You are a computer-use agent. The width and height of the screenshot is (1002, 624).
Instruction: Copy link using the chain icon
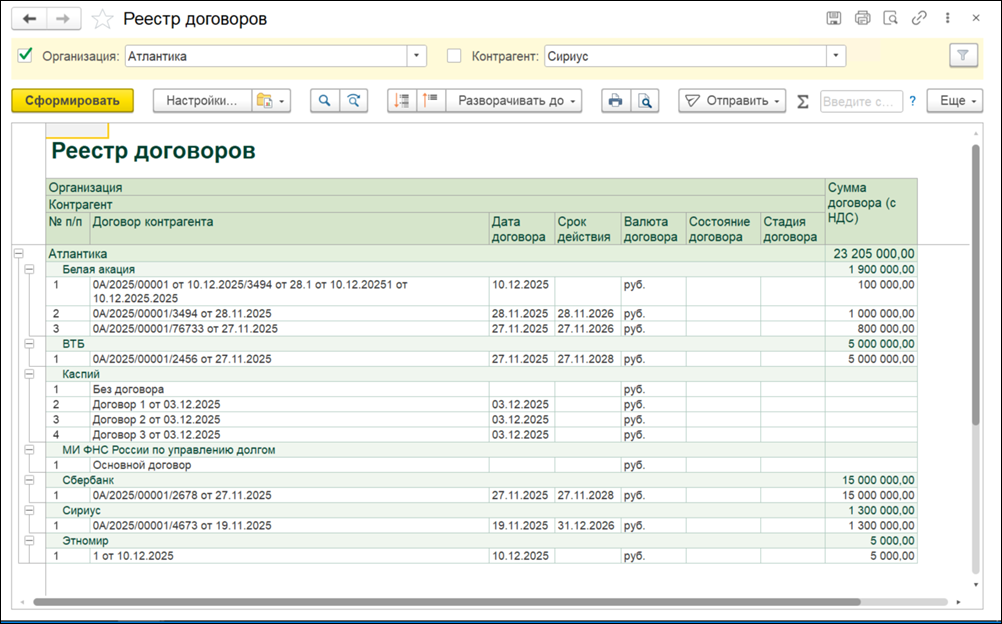[919, 18]
